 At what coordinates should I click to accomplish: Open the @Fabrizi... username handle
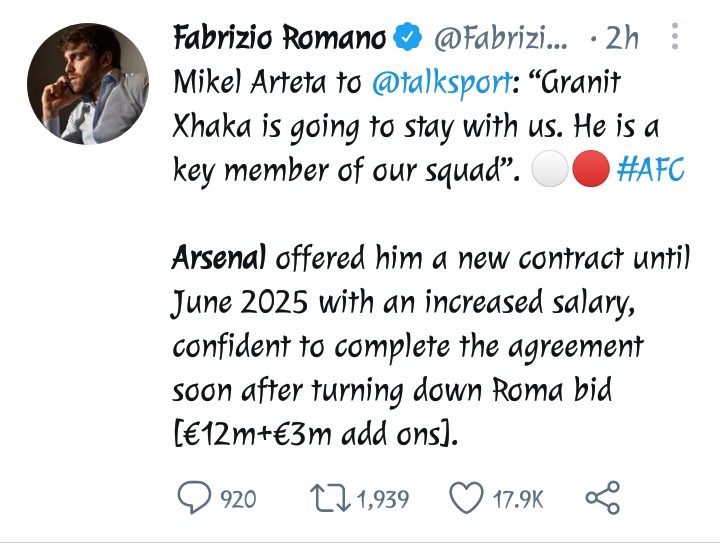pos(501,38)
